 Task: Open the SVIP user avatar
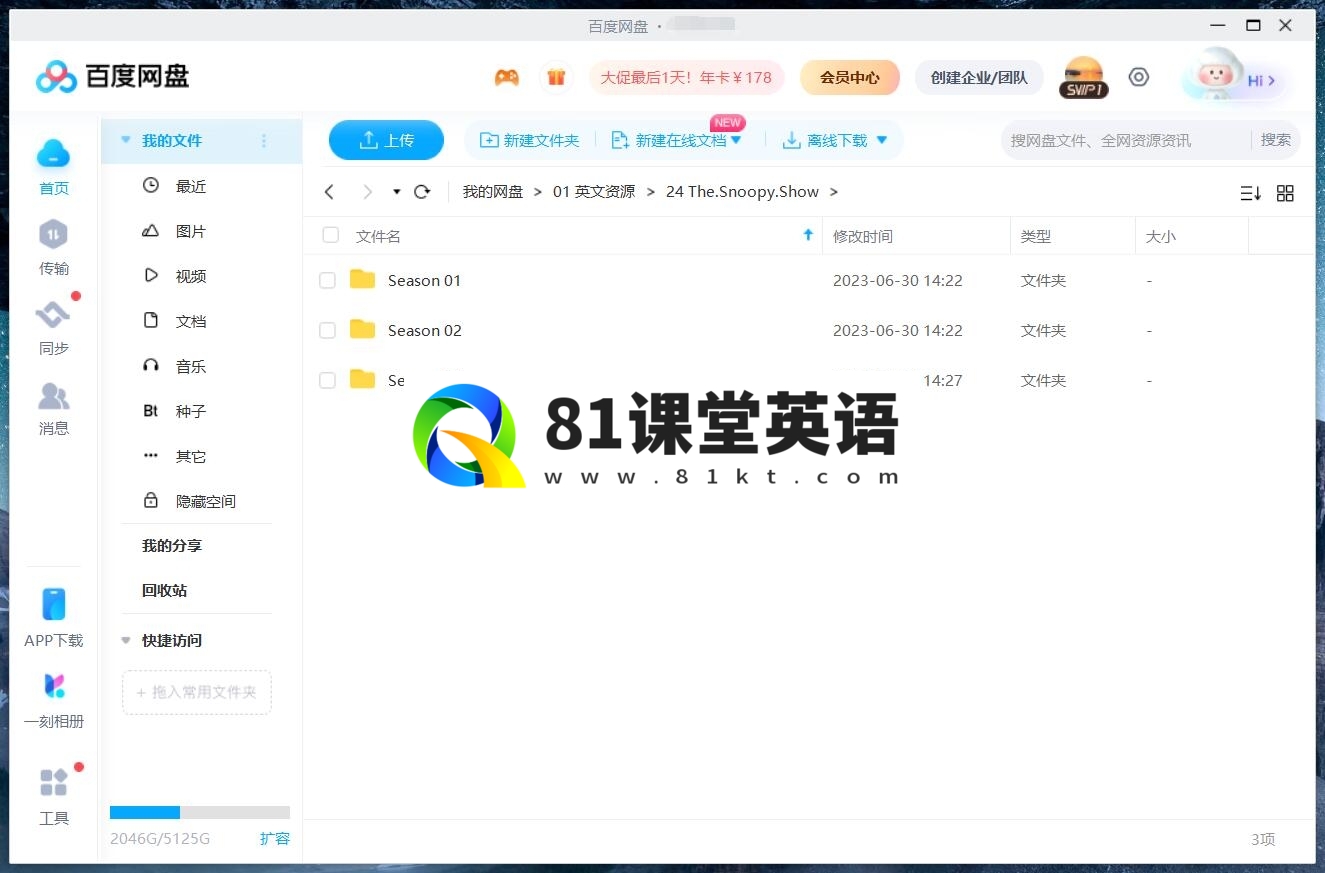click(1084, 77)
